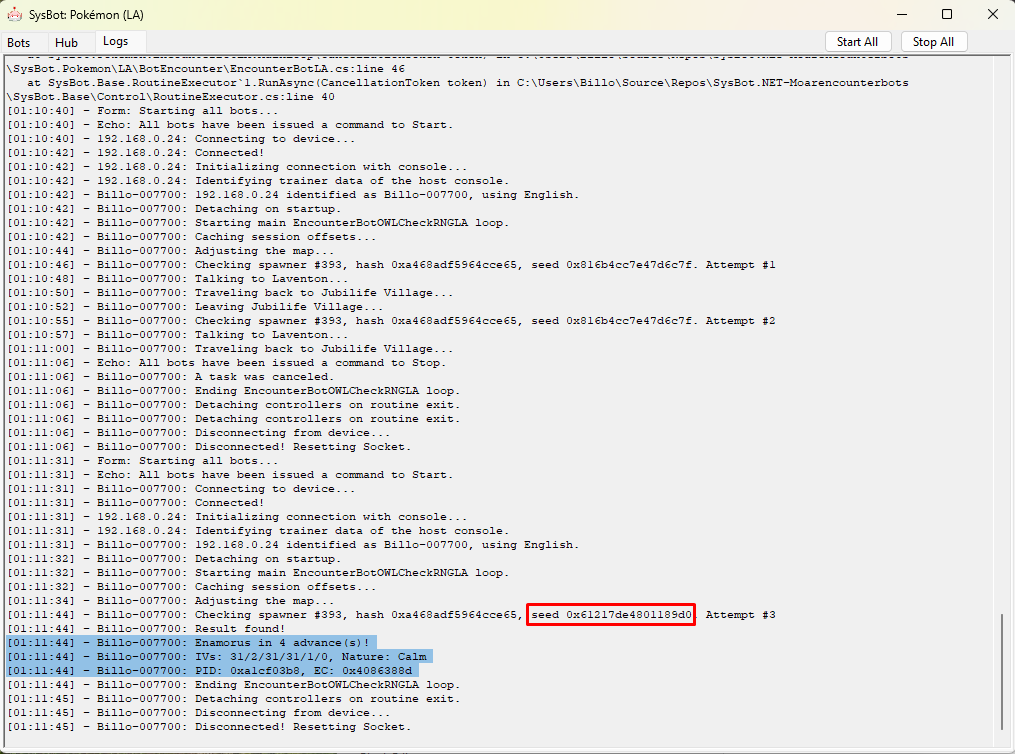The image size is (1015, 754).
Task: Maximize the SysBot window
Action: 946,14
